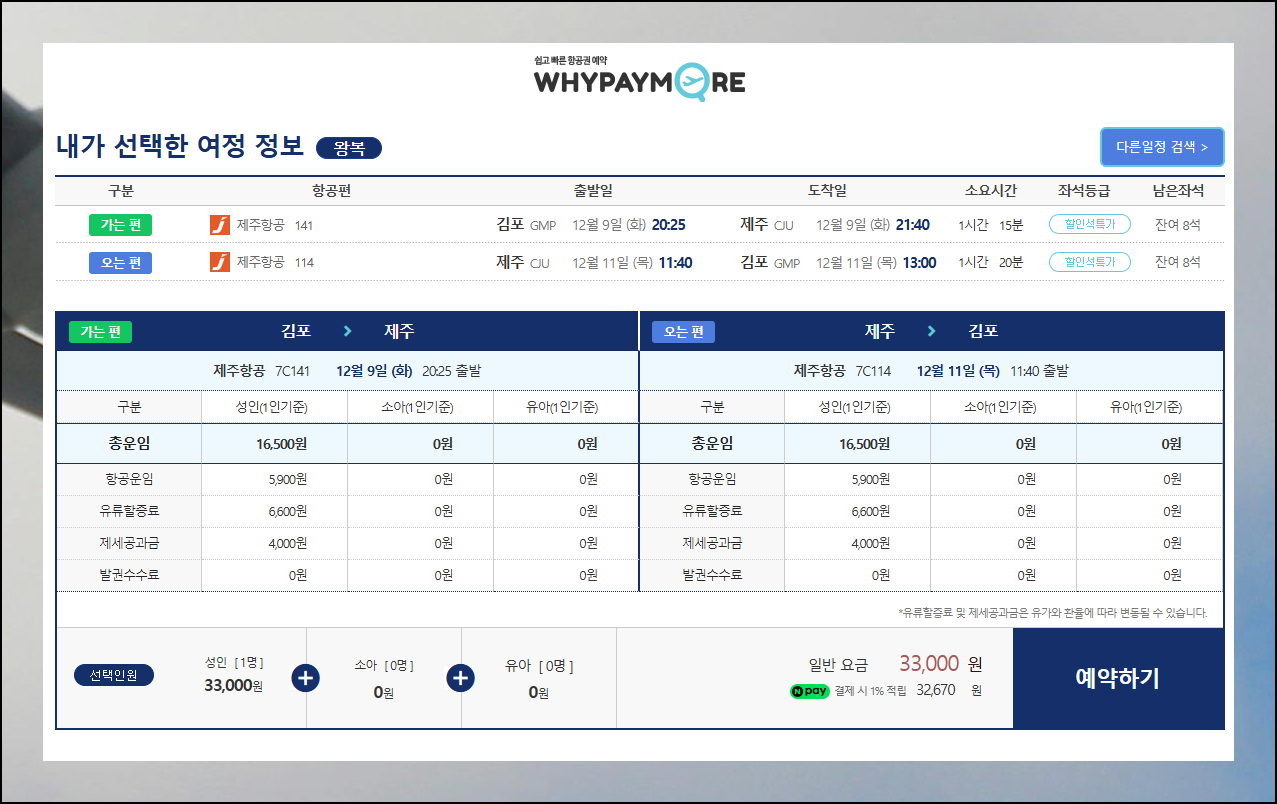This screenshot has height=804, width=1277.
Task: Click 잔여 8석 for the outbound flight
Action: pyautogui.click(x=1177, y=225)
